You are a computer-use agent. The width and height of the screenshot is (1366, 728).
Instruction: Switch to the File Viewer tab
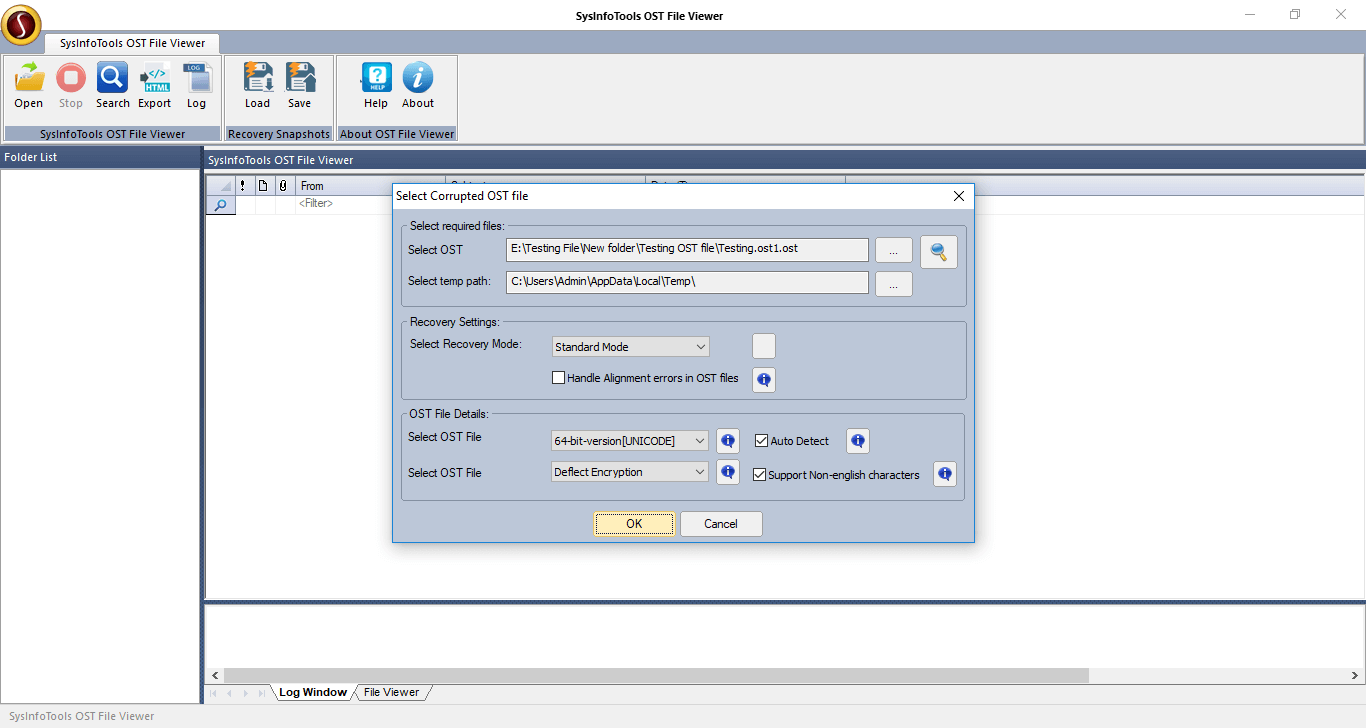[391, 692]
